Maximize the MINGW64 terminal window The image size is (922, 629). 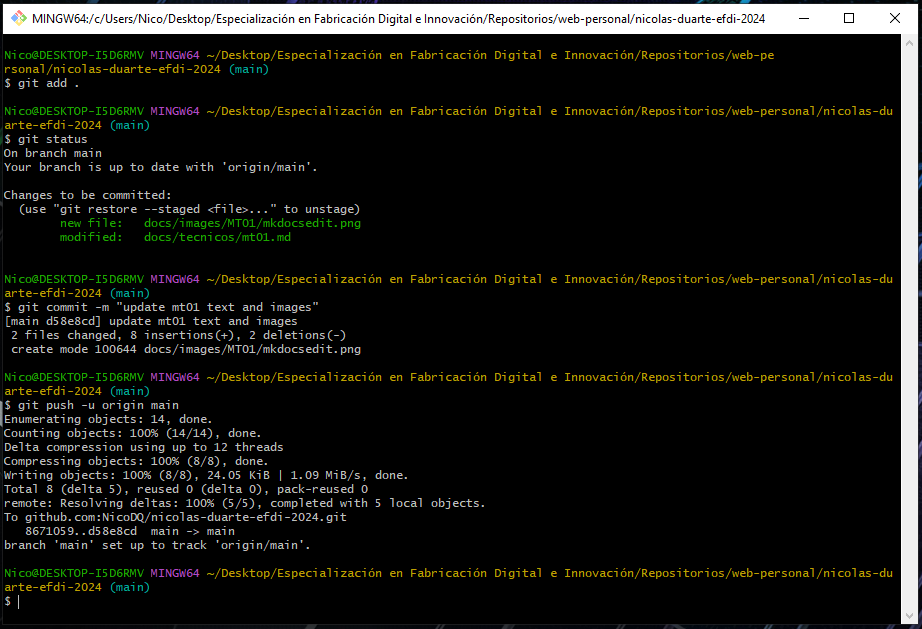coord(848,18)
